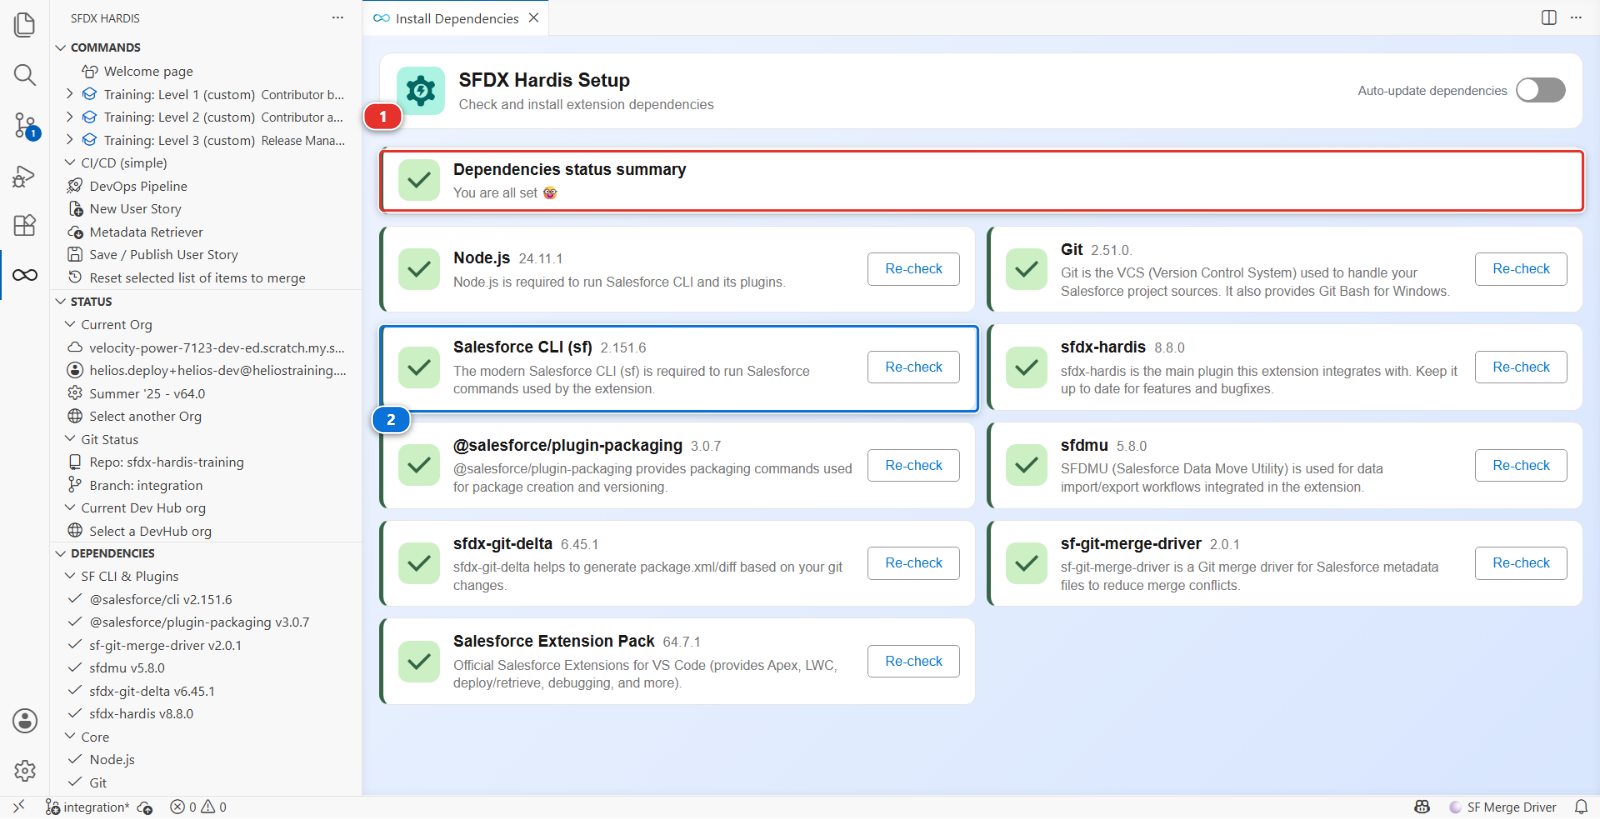Select "@salesforce/cli v2.151.6" in the dependencies tree
This screenshot has width=1600, height=819.
click(206, 599)
